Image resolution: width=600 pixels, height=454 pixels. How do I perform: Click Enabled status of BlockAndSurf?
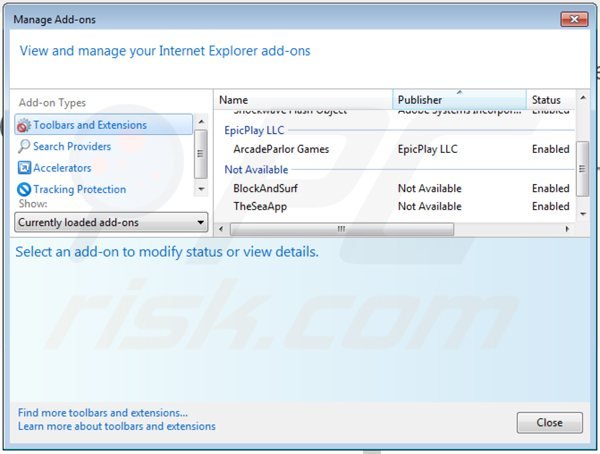click(551, 188)
